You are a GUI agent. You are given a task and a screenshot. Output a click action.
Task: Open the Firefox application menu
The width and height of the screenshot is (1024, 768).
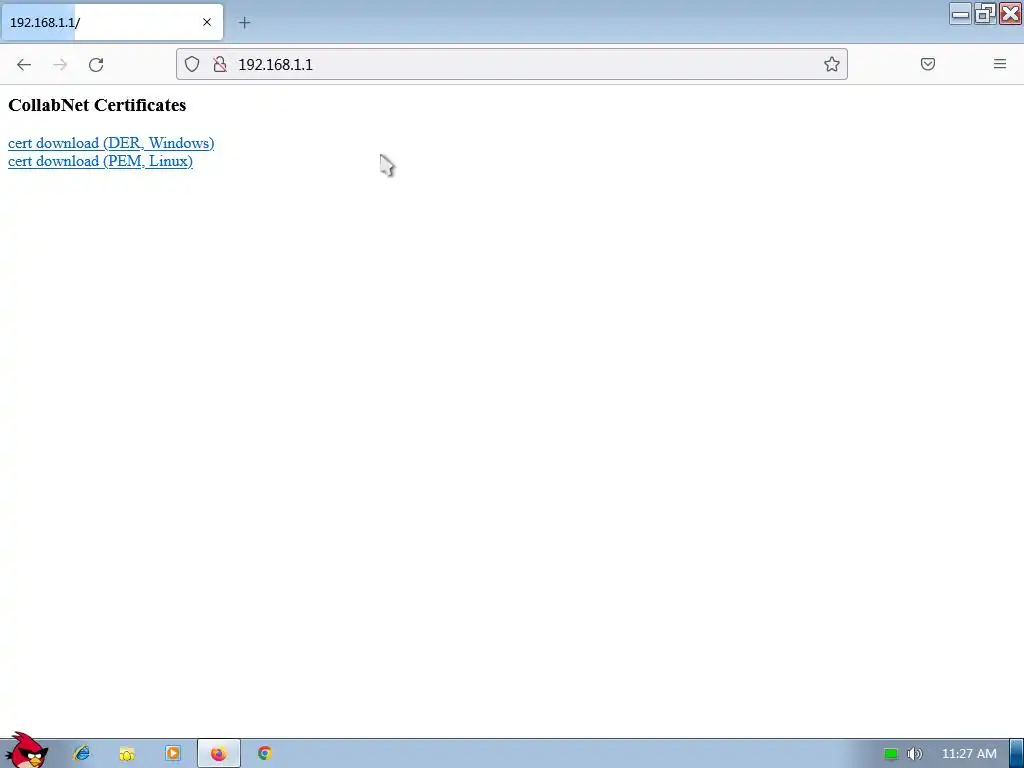[x=1000, y=64]
